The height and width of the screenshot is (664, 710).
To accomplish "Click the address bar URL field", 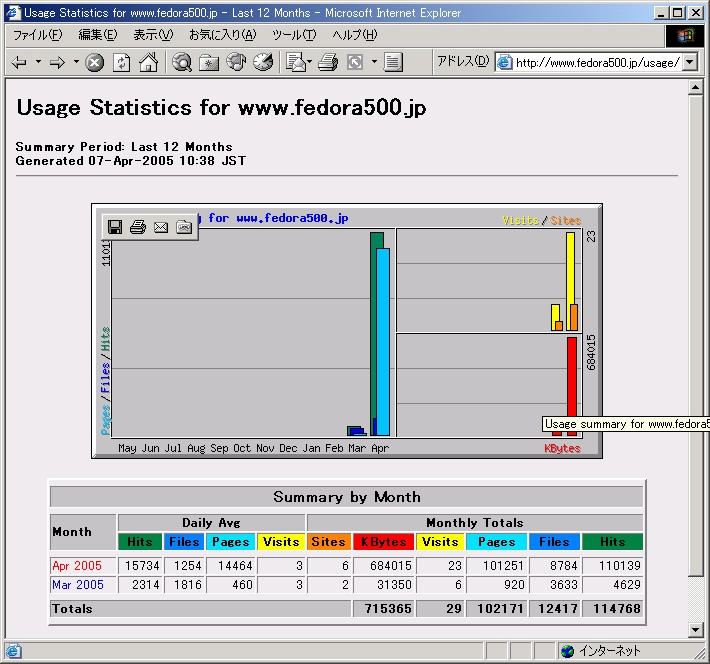I will click(x=597, y=63).
